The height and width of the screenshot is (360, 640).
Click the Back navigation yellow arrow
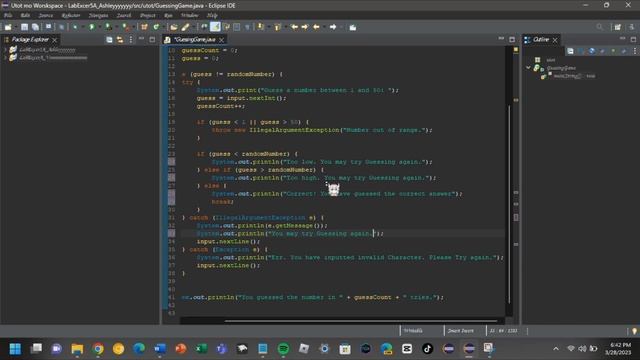[x=316, y=27]
